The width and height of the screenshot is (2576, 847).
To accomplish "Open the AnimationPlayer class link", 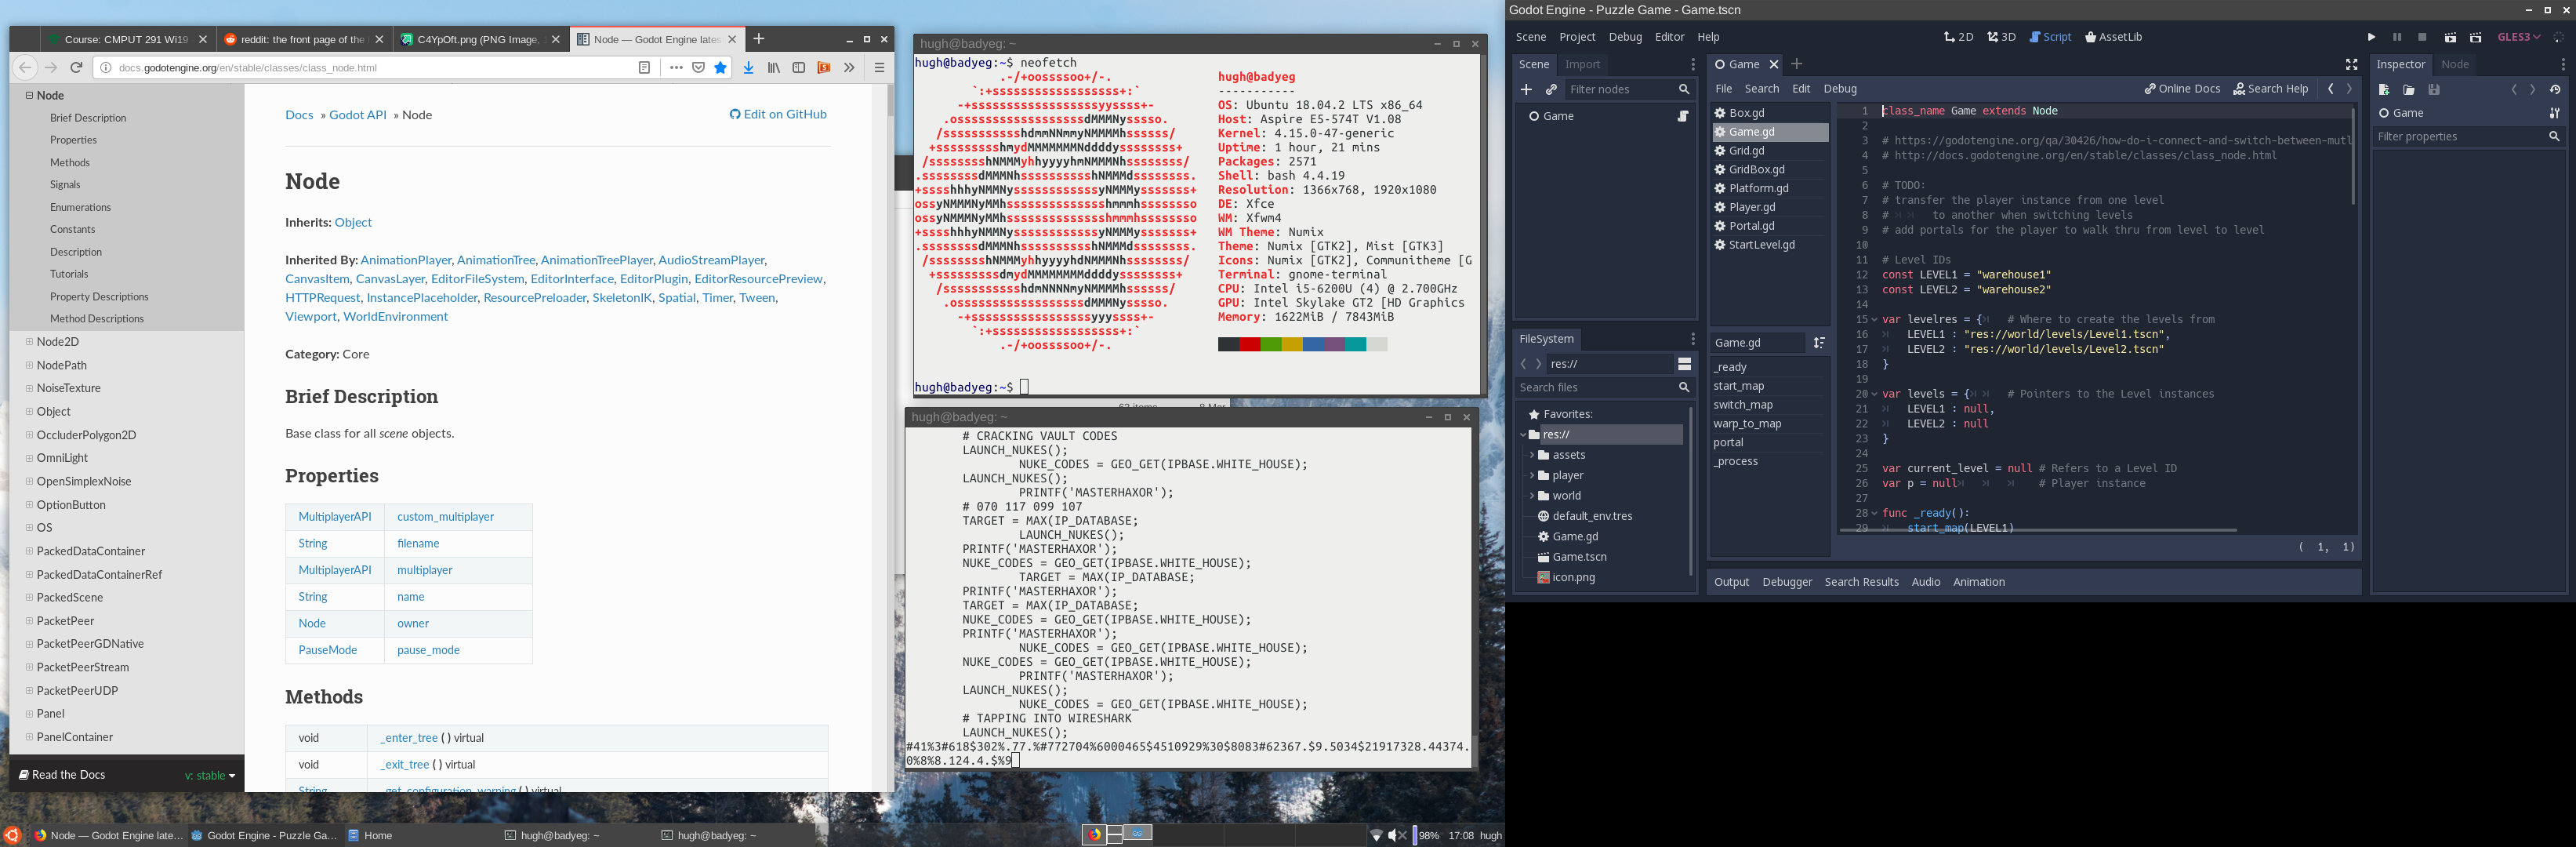I will pos(406,260).
